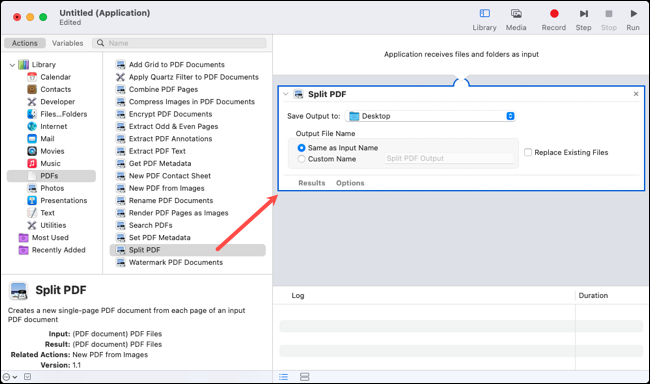The height and width of the screenshot is (384, 650).
Task: Open Save Output to Desktop dropdown
Action: pyautogui.click(x=430, y=116)
